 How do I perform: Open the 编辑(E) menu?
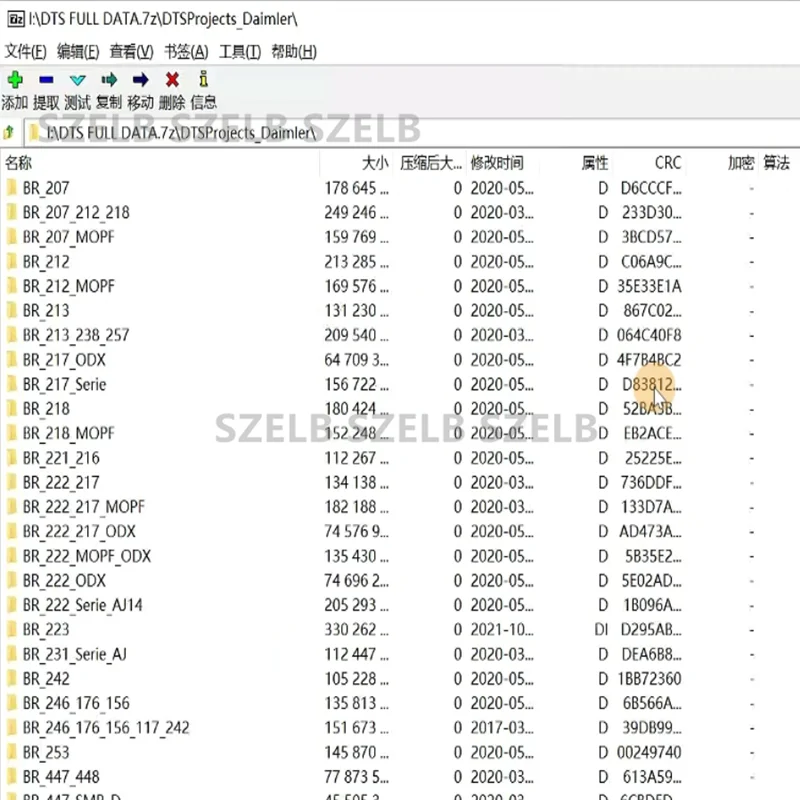[x=78, y=52]
